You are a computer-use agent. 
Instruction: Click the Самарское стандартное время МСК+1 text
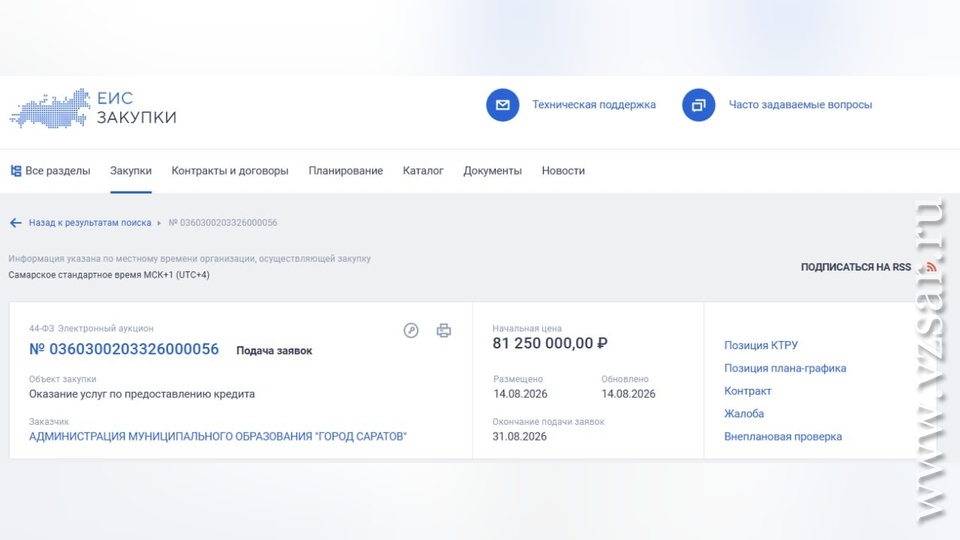point(109,275)
